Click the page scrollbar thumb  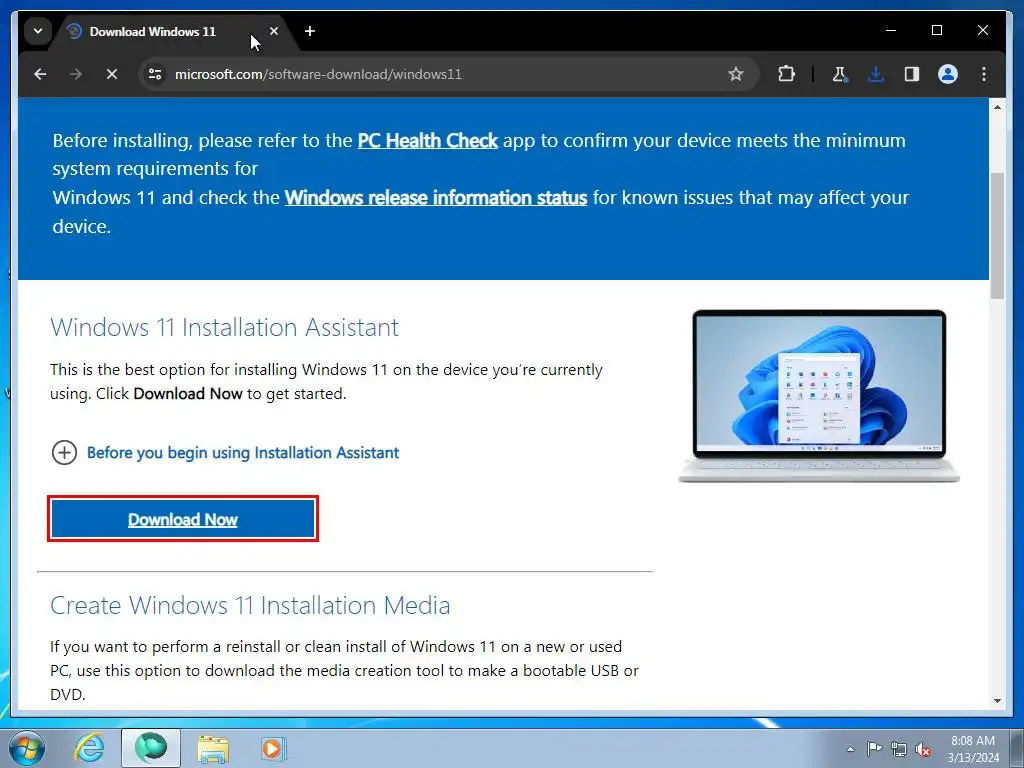coord(997,235)
